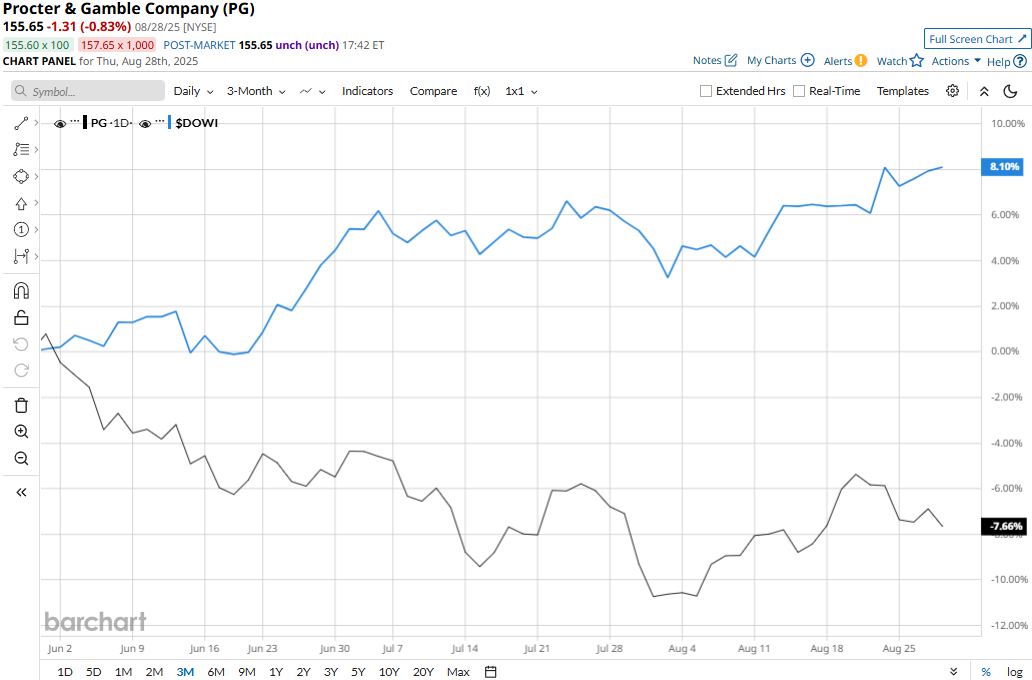
Task: Select the shapes drawing tool
Action: [21, 176]
